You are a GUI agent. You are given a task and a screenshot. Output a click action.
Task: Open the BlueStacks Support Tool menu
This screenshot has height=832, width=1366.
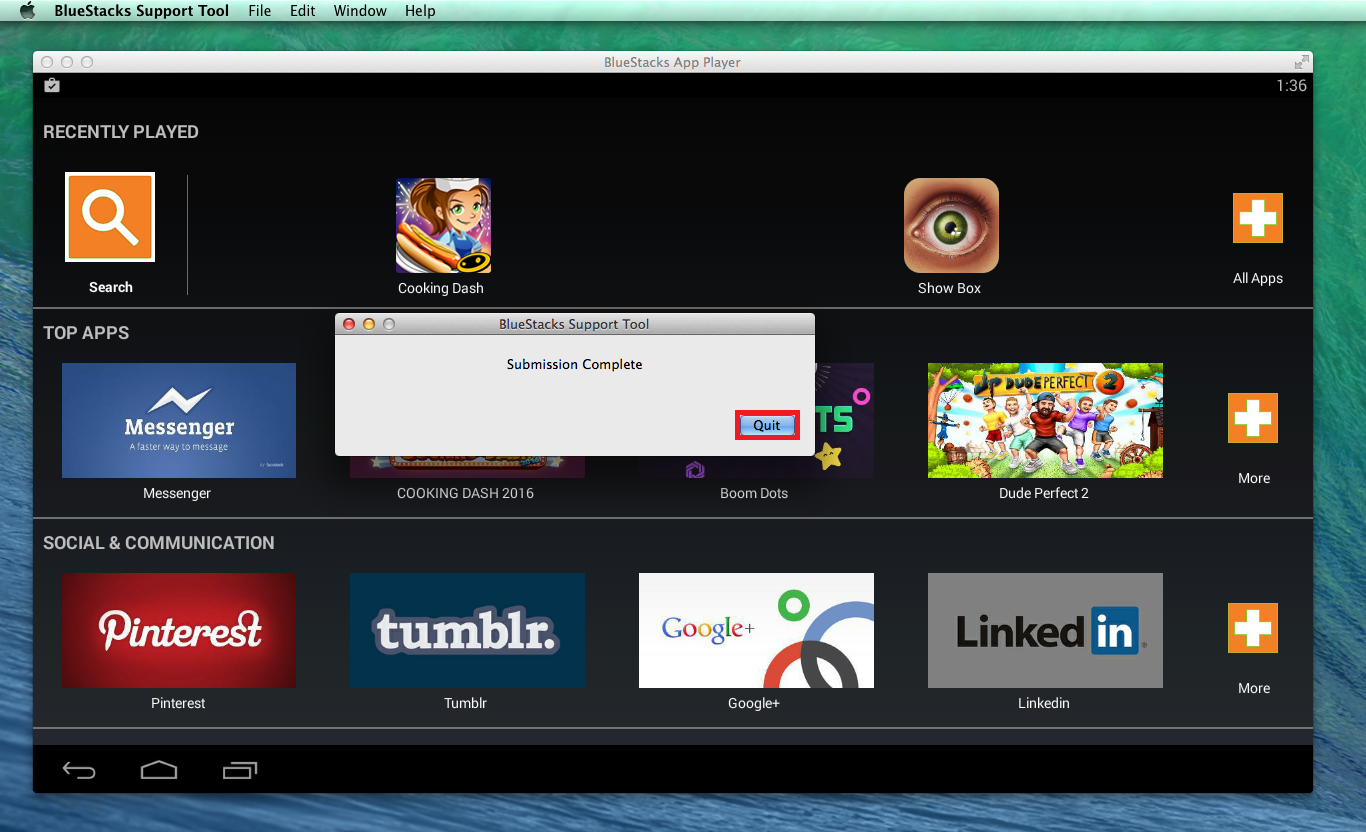141,11
